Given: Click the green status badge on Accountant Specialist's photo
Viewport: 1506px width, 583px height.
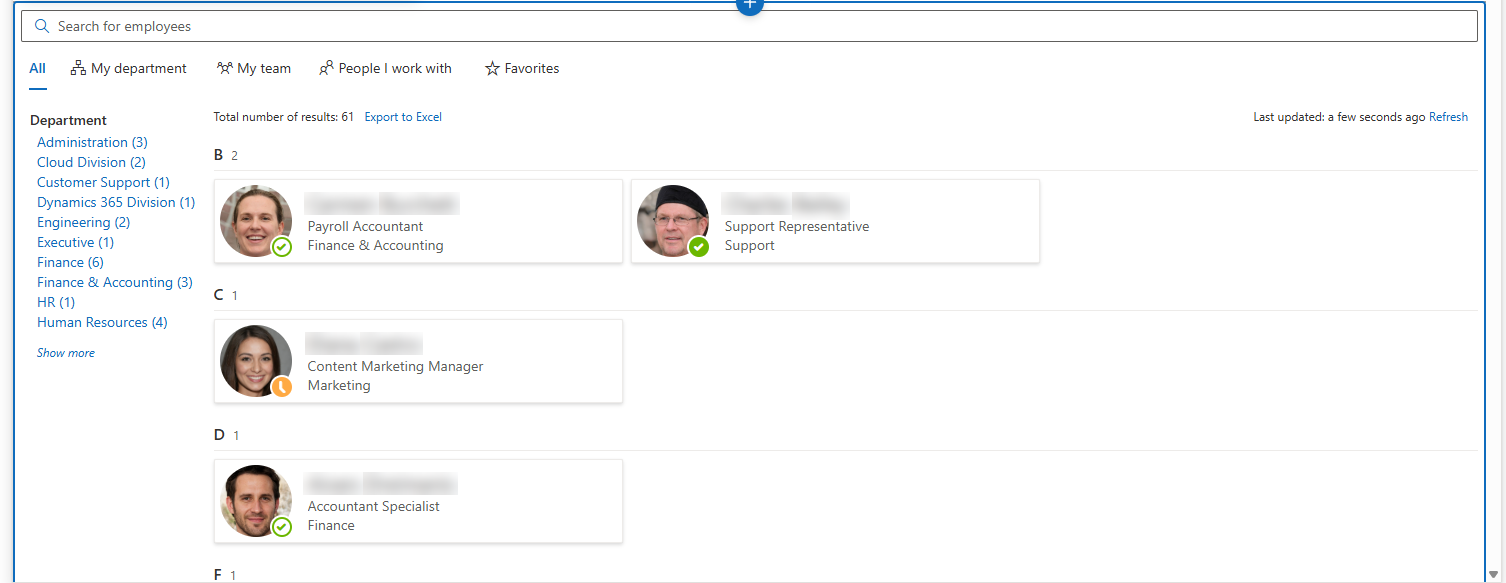Looking at the screenshot, I should pyautogui.click(x=282, y=526).
